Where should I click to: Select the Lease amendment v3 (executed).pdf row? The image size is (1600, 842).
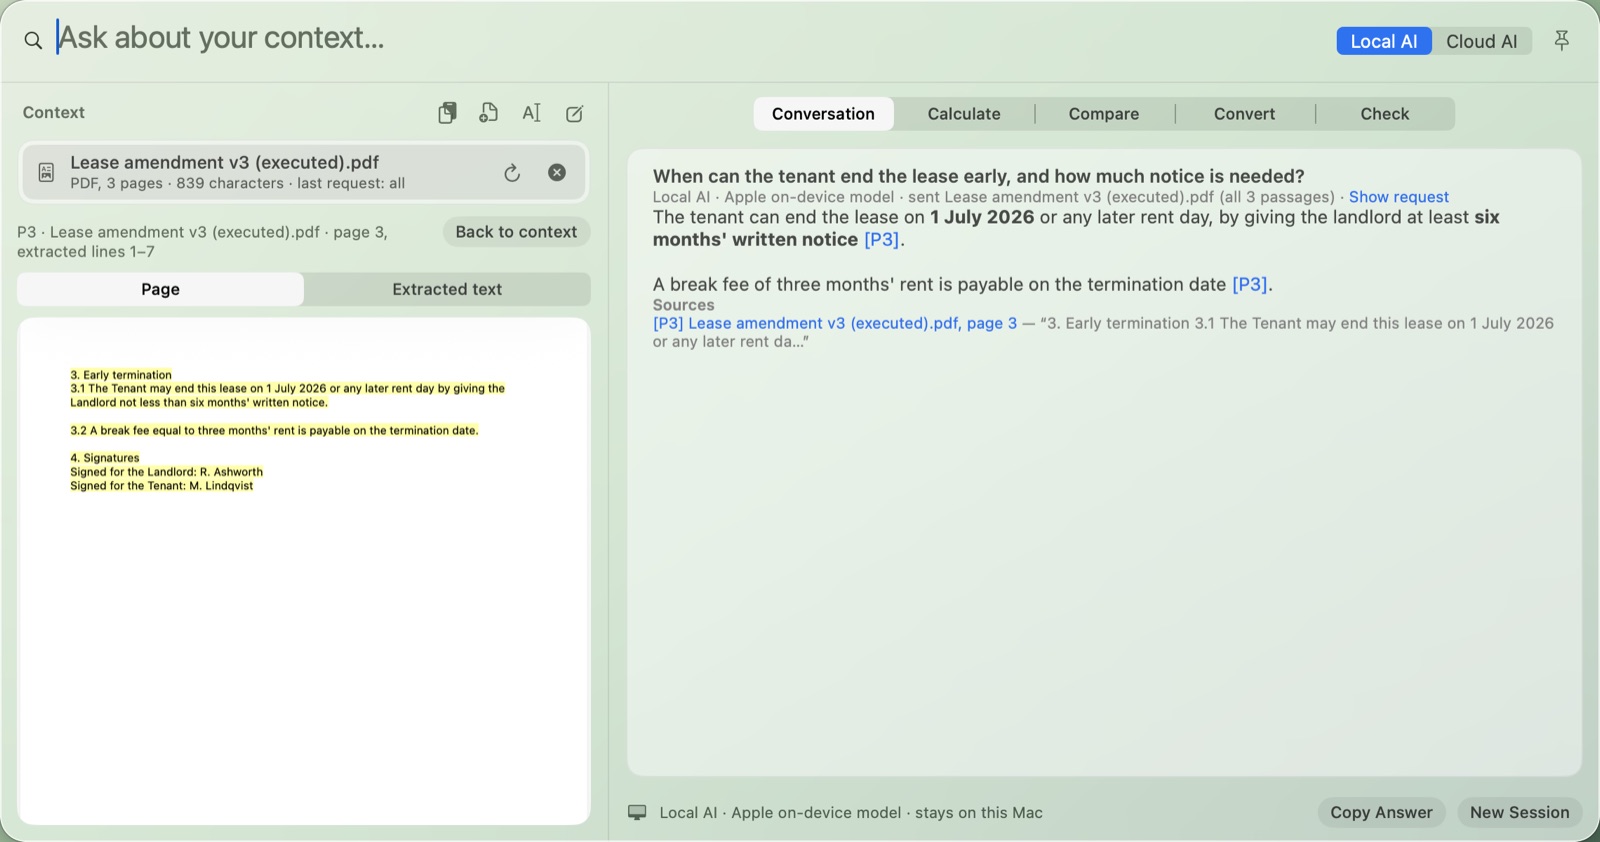[303, 172]
